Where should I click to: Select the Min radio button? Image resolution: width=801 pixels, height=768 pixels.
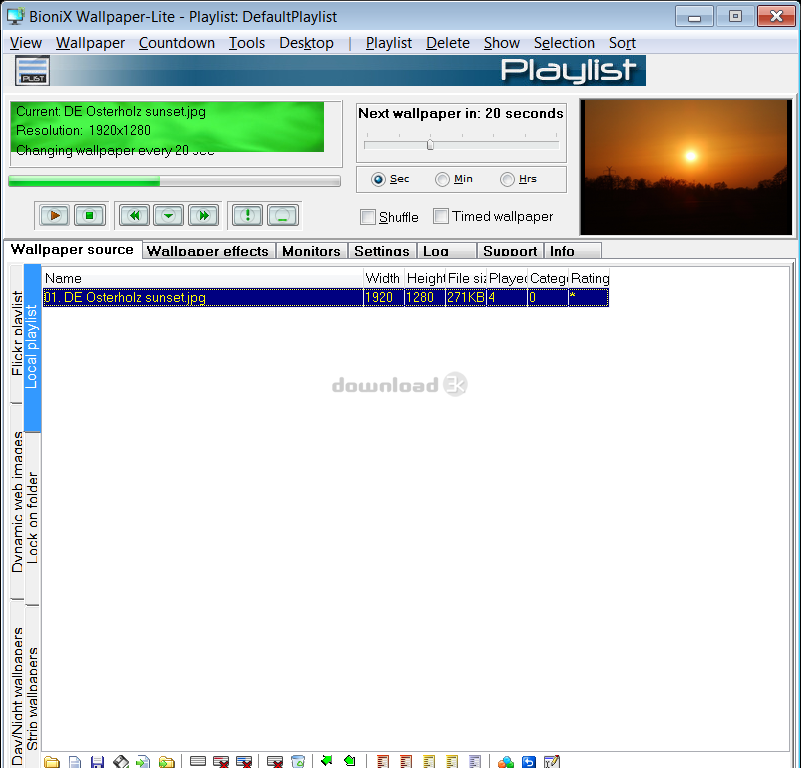442,179
